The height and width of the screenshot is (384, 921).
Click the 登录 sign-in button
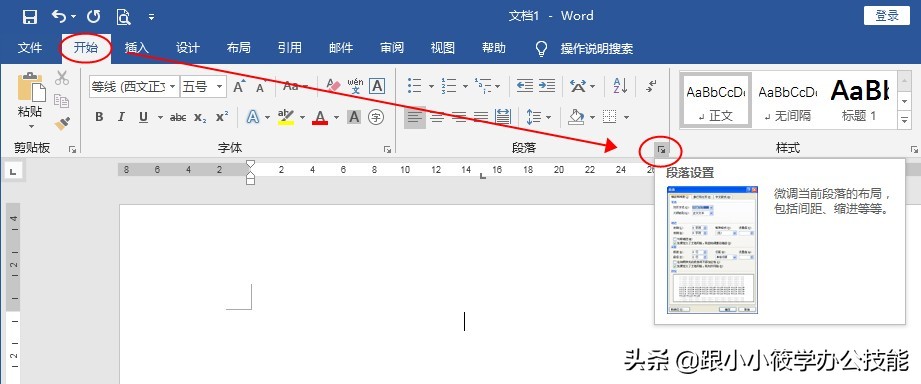tap(887, 16)
